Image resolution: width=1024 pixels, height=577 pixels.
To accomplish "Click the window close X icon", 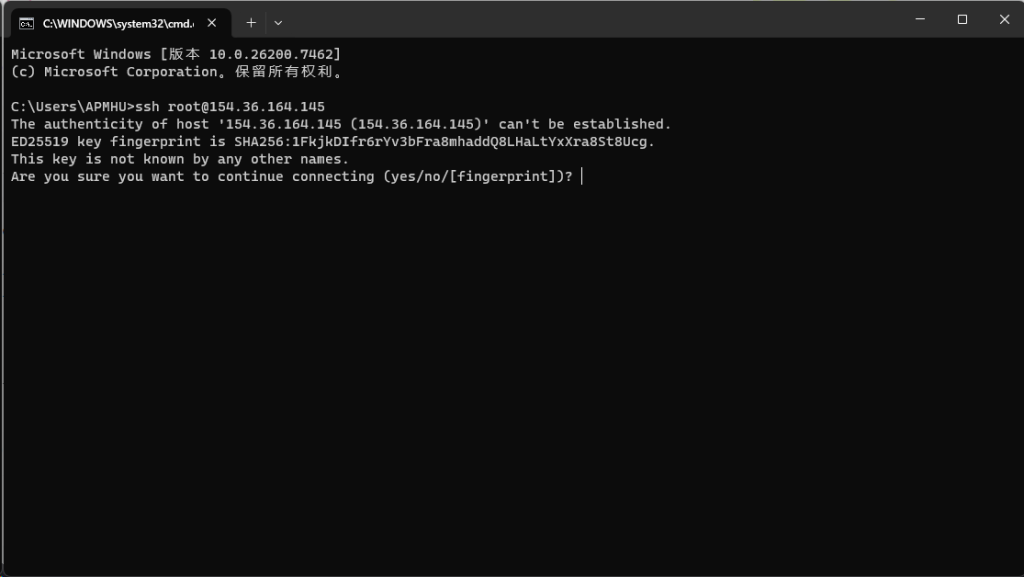I will (1004, 19).
